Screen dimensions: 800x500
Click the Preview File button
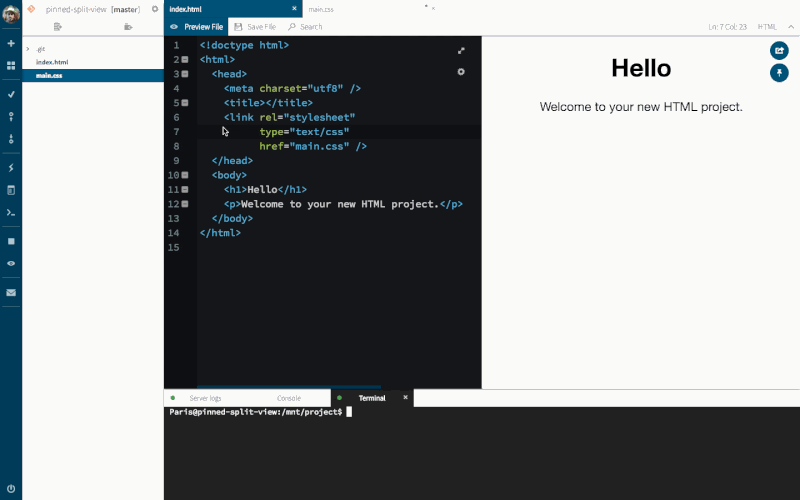pos(196,27)
